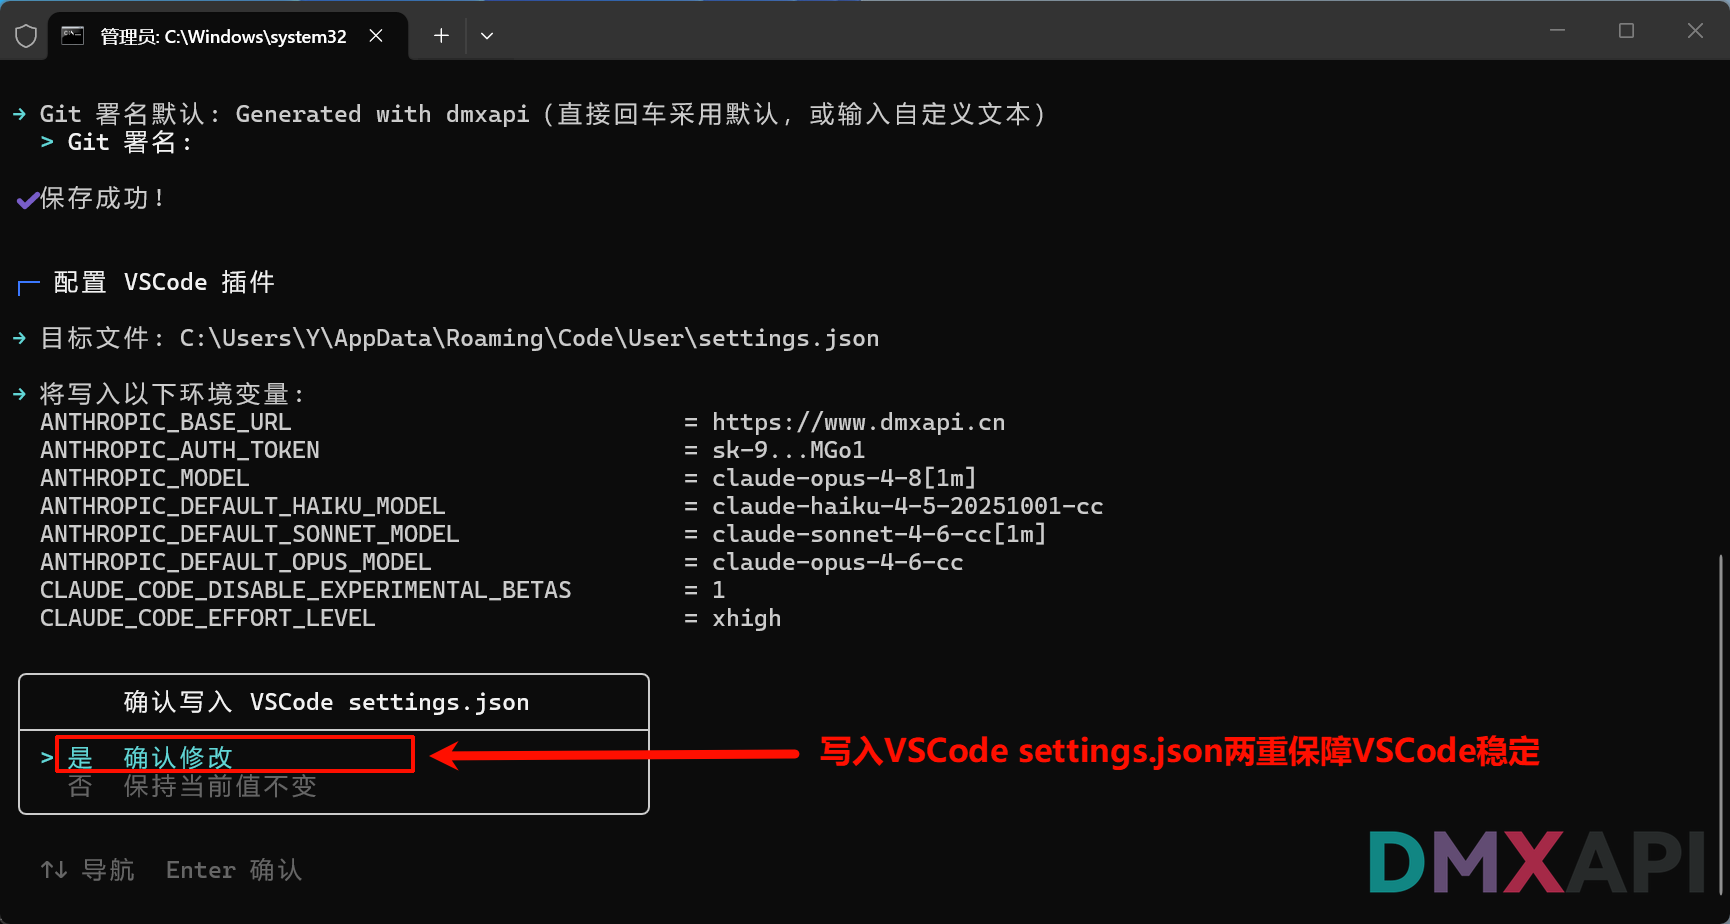
Task: Minimize the terminal window
Action: [x=1557, y=31]
